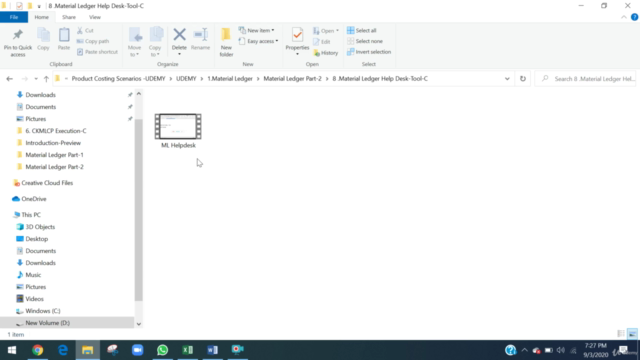Open Google Chrome from taskbar
Image resolution: width=640 pixels, height=360 pixels.
[38, 350]
